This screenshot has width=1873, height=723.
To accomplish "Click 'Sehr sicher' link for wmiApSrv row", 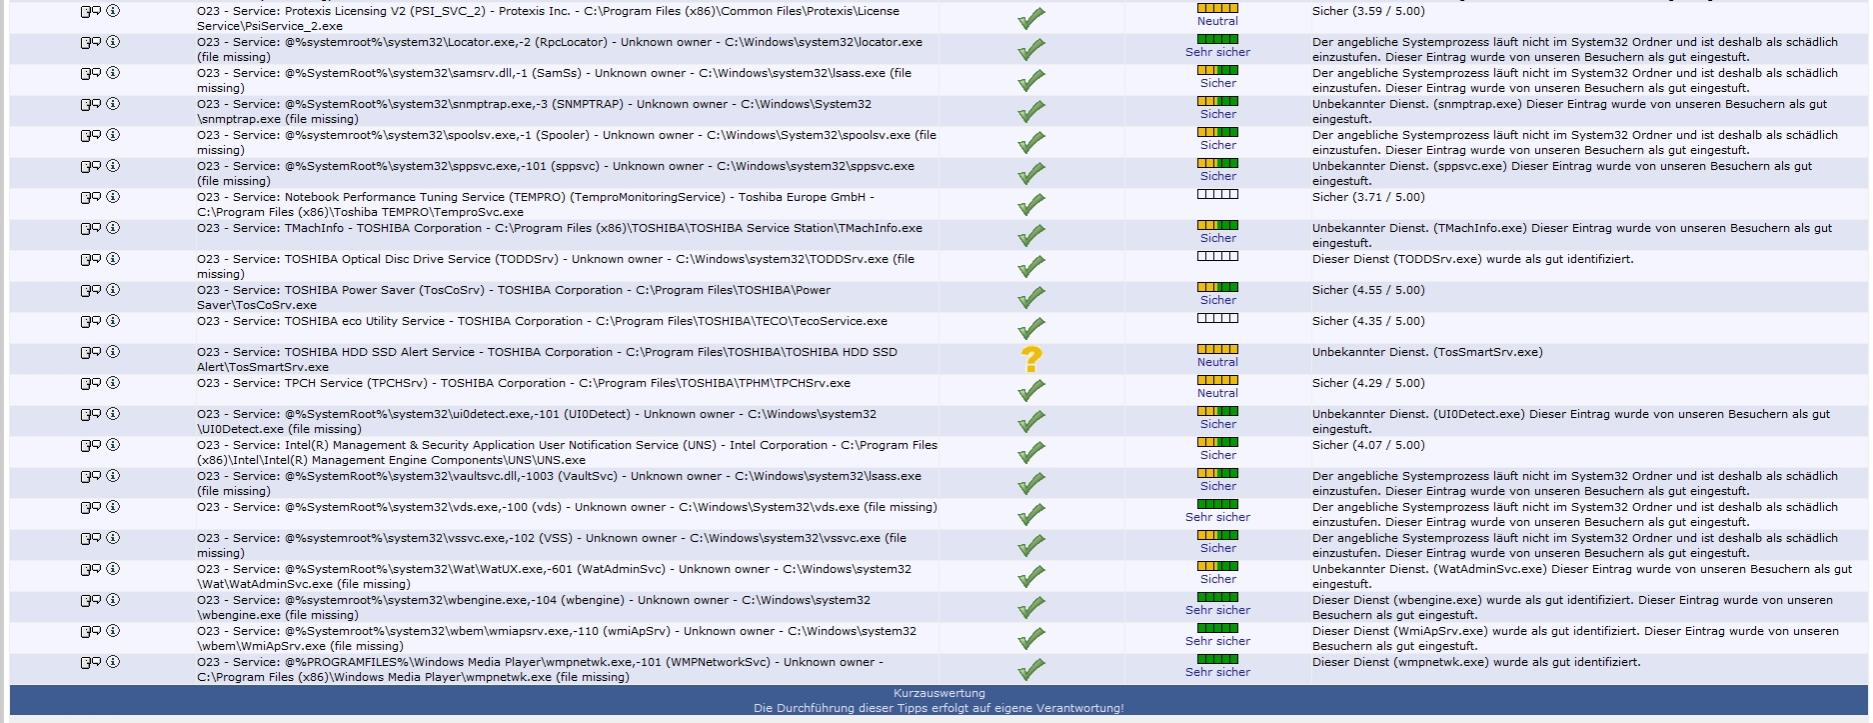I will (x=1217, y=641).
